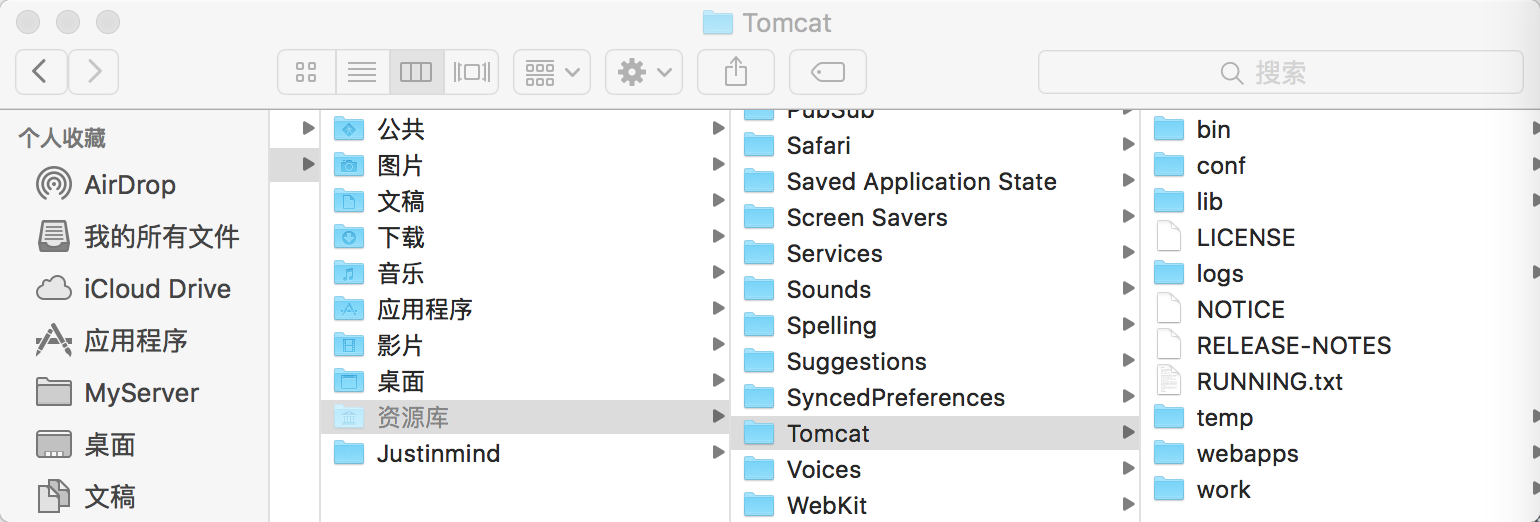Go forward with the right chevron button
The width and height of the screenshot is (1540, 522).
coord(94,72)
